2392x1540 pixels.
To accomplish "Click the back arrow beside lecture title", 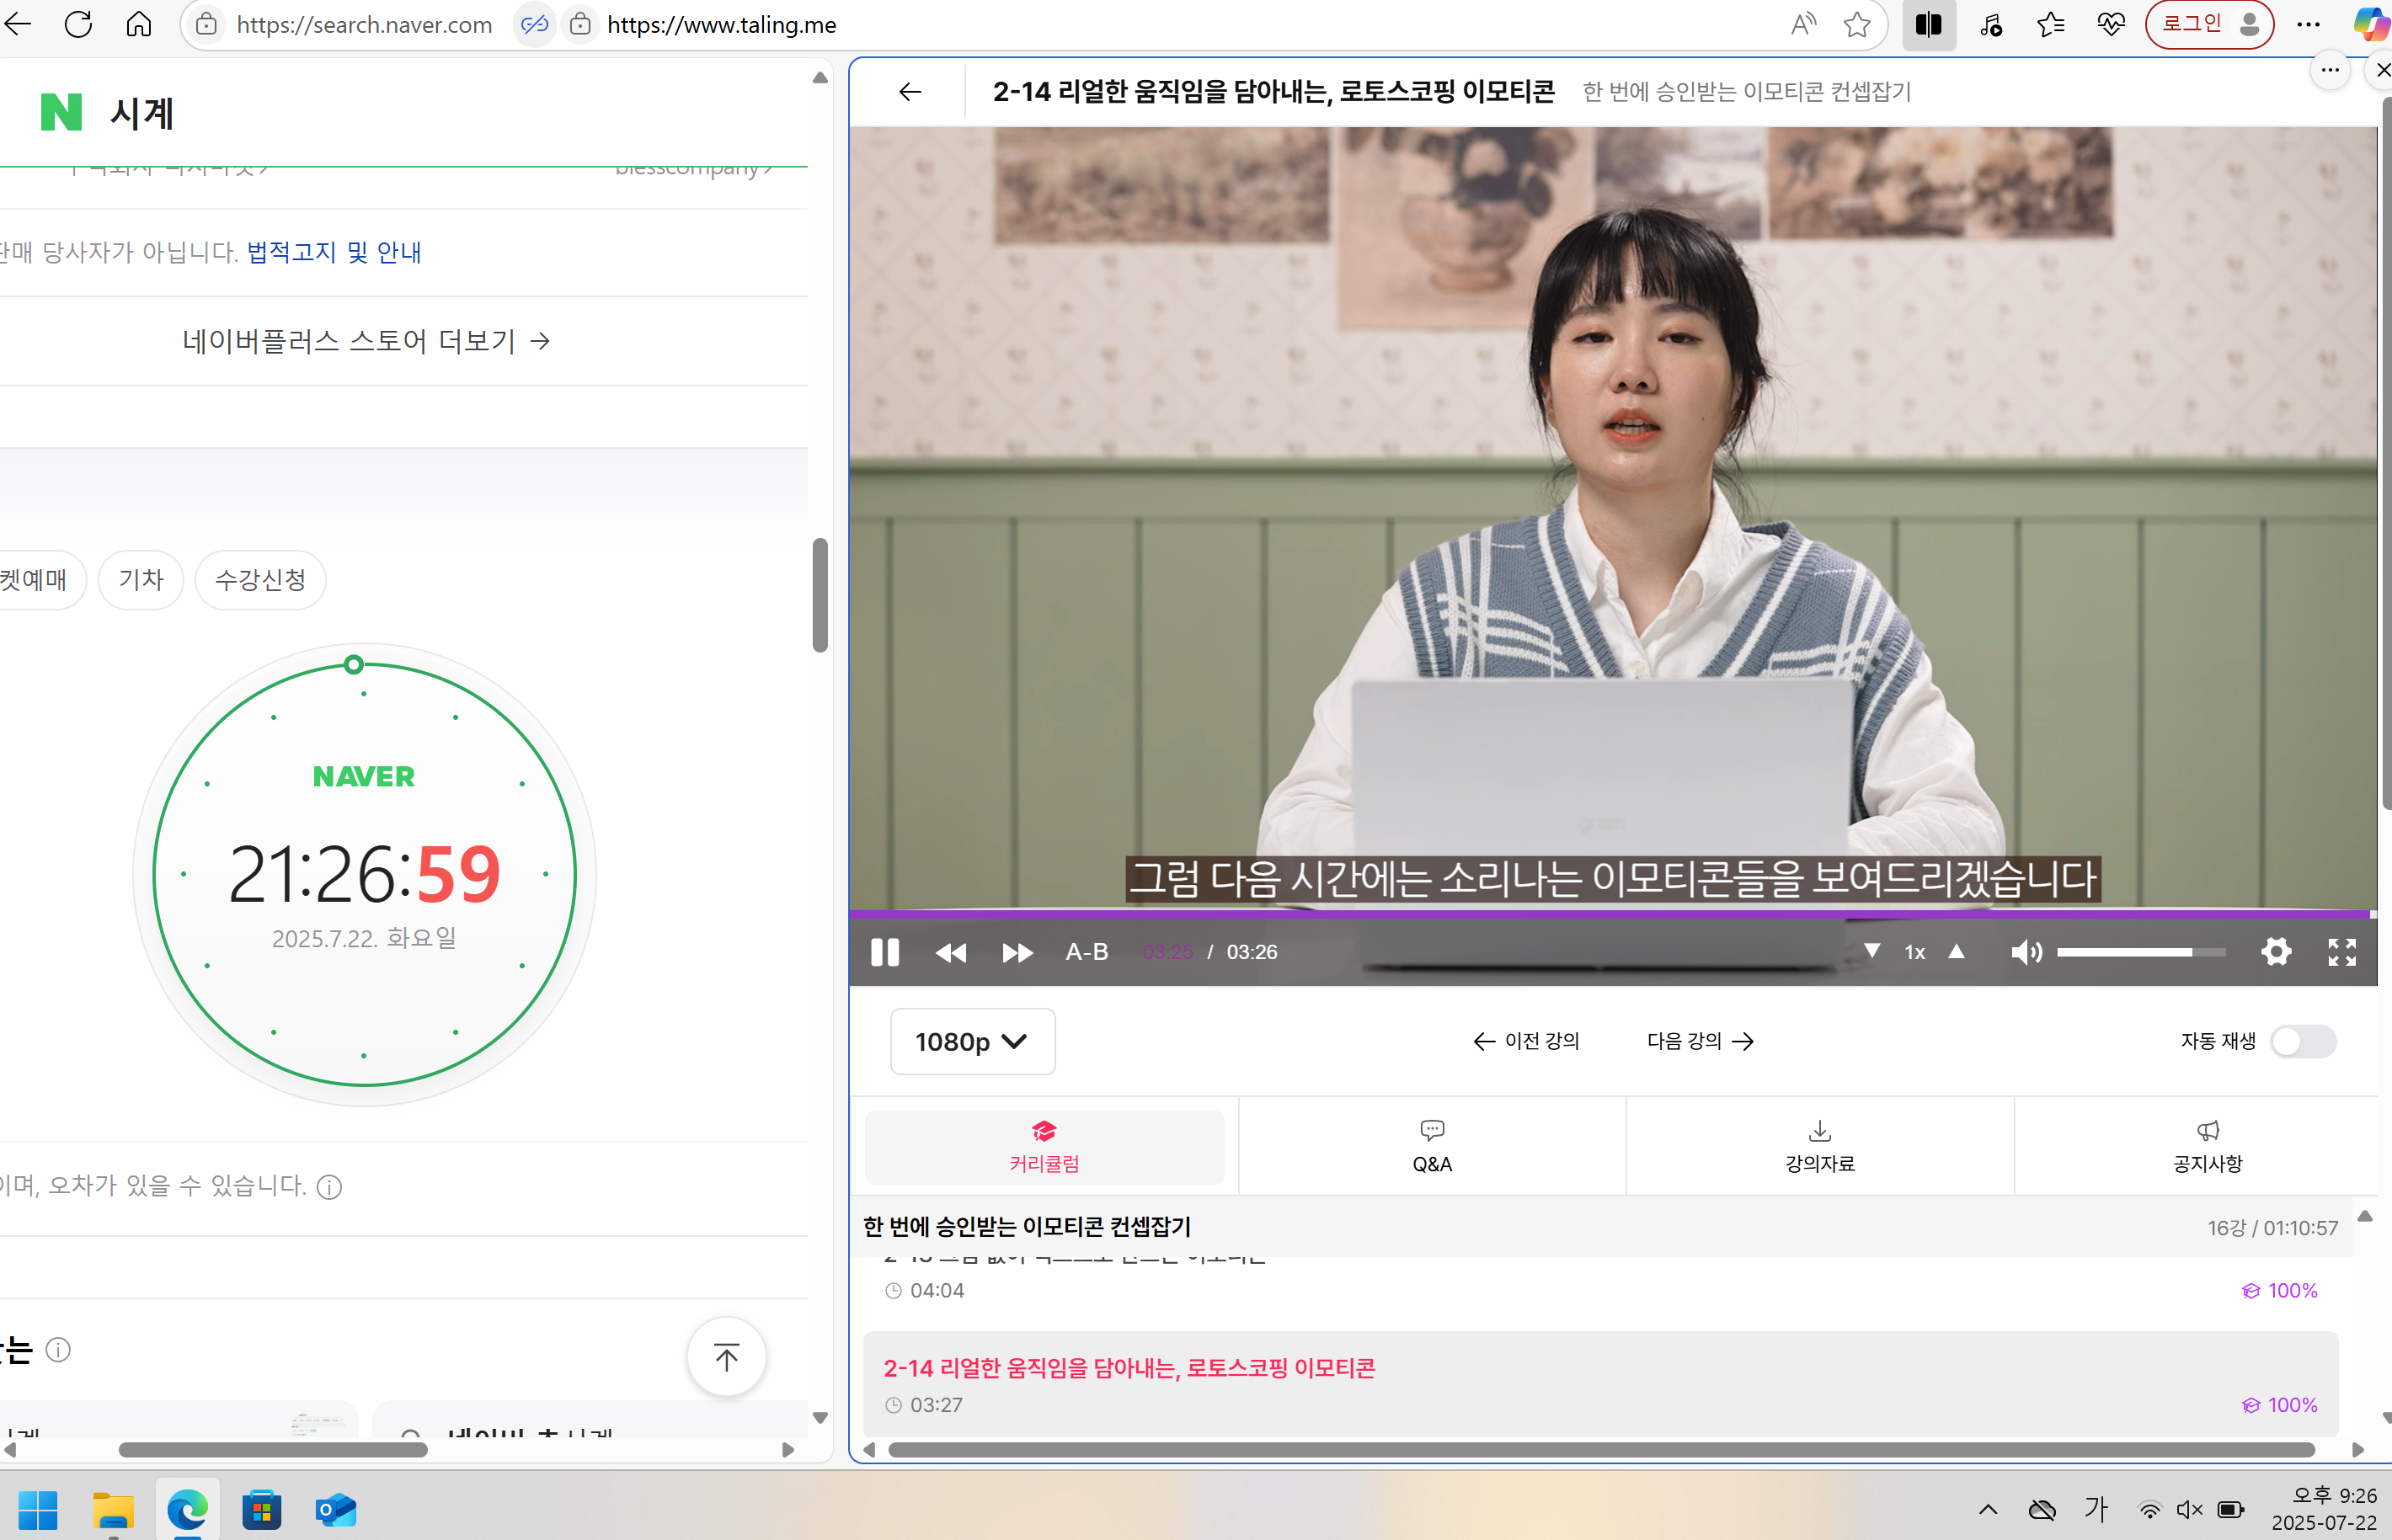I will tap(910, 92).
